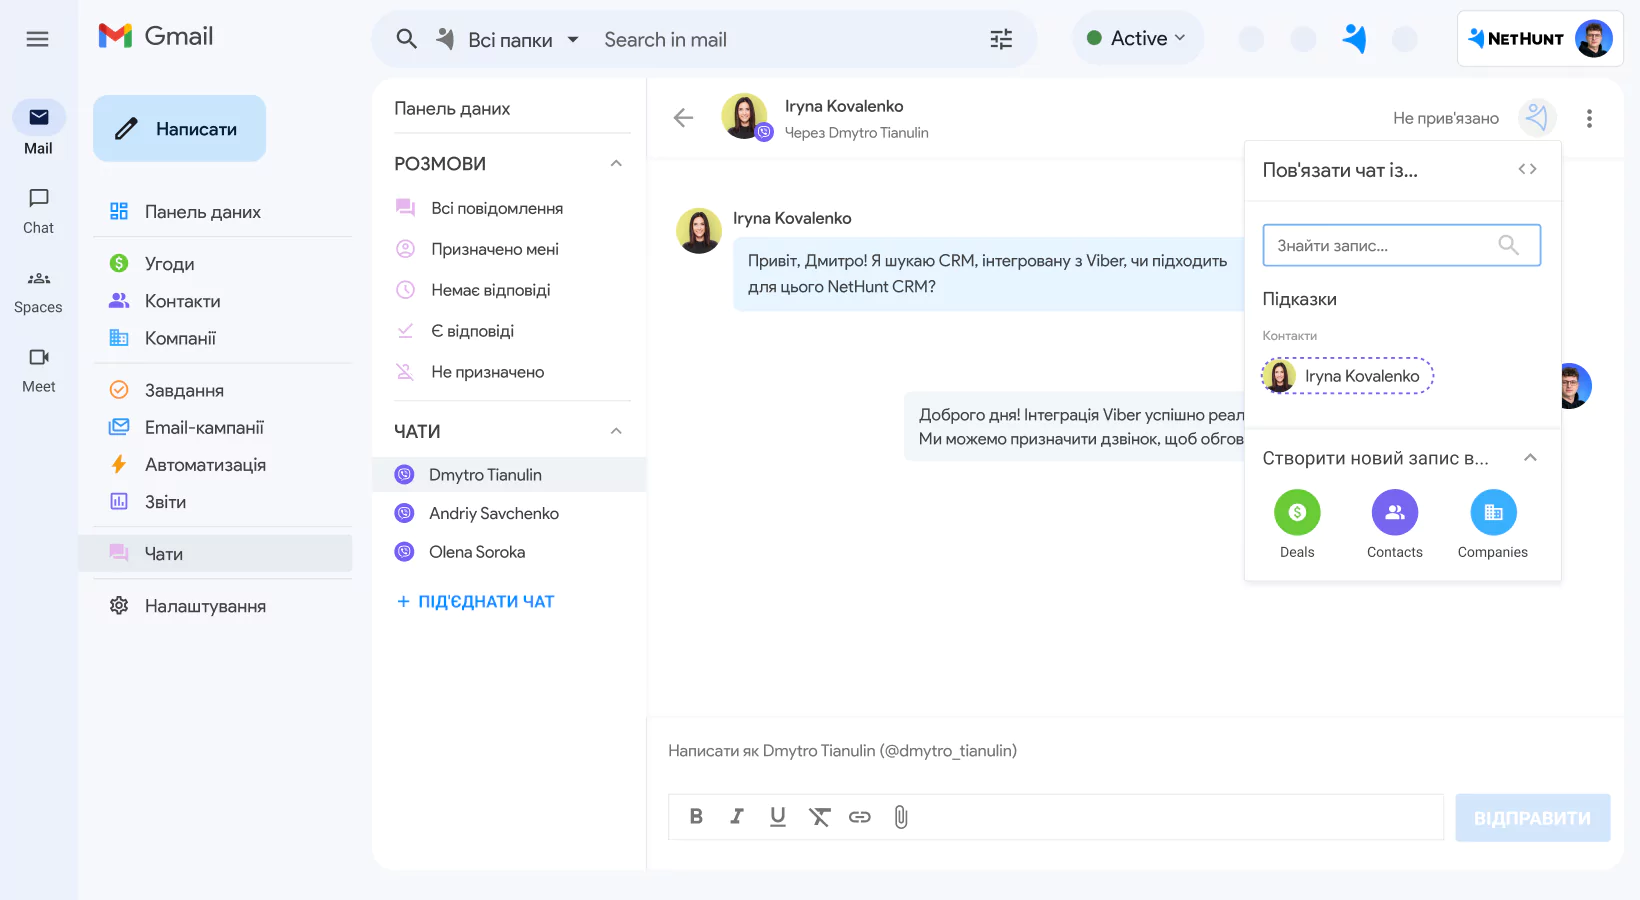Click the link-to-record NetHunt icon
Viewport: 1640px width, 900px height.
[x=1537, y=118]
